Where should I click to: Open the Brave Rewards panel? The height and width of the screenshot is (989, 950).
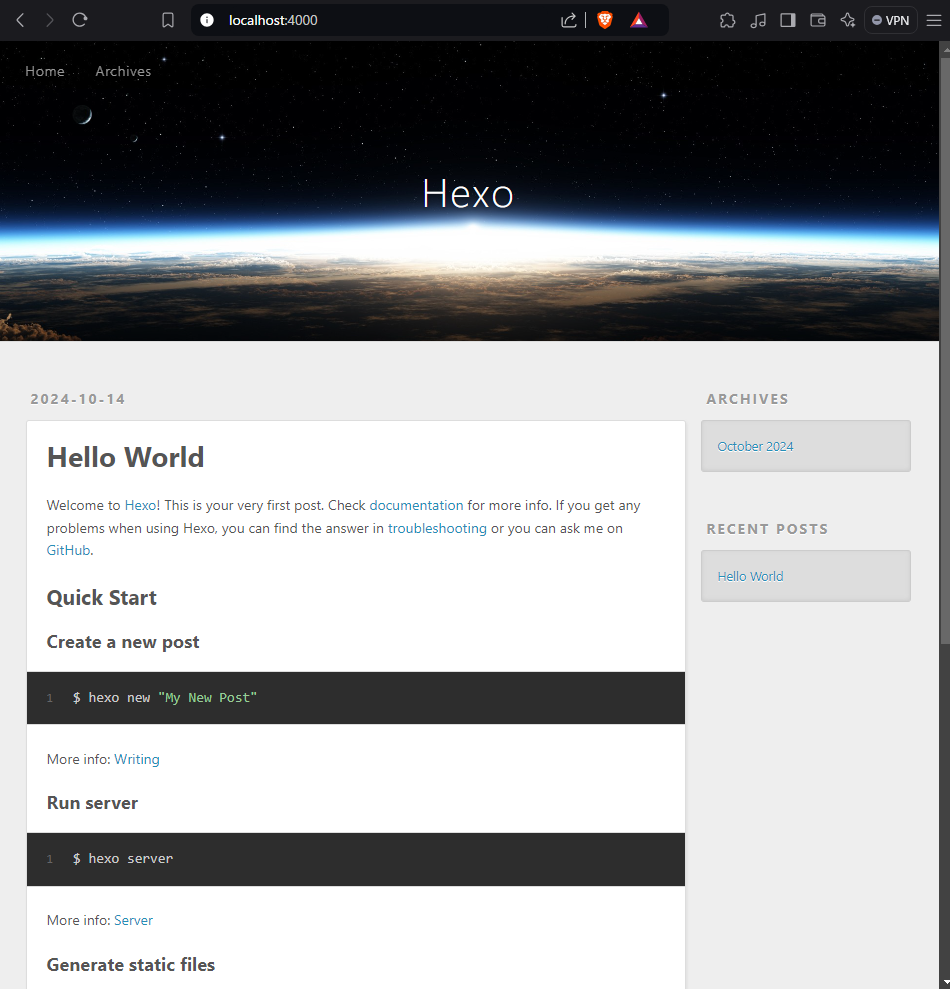pyautogui.click(x=638, y=19)
